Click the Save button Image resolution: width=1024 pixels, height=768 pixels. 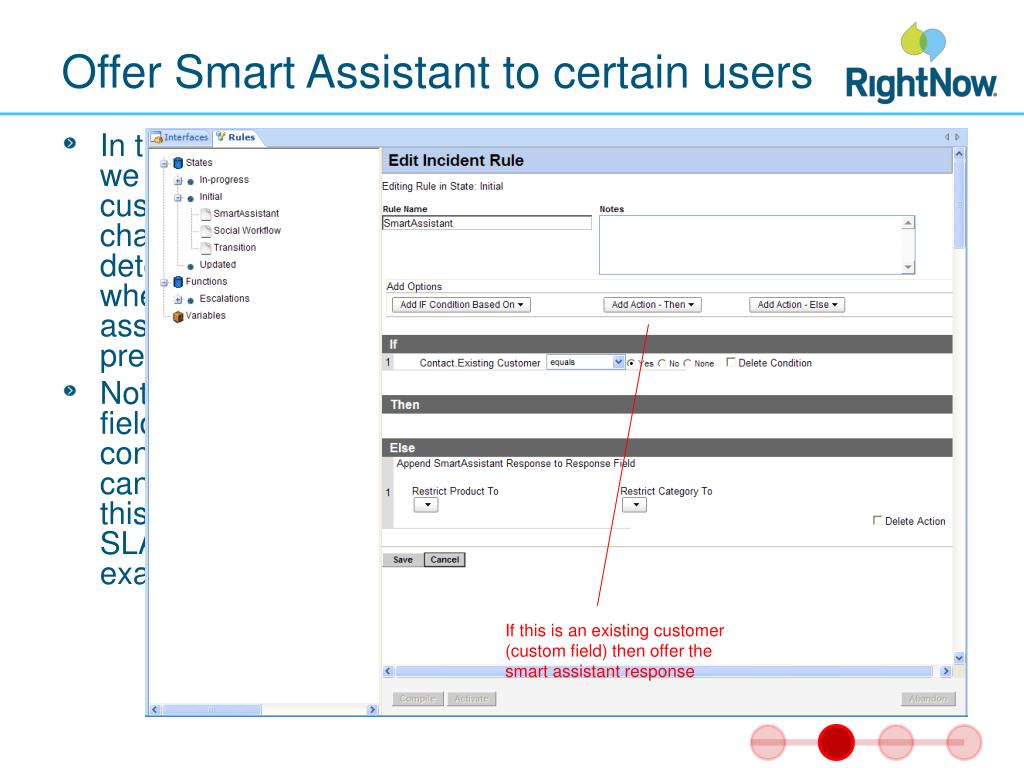tap(403, 560)
